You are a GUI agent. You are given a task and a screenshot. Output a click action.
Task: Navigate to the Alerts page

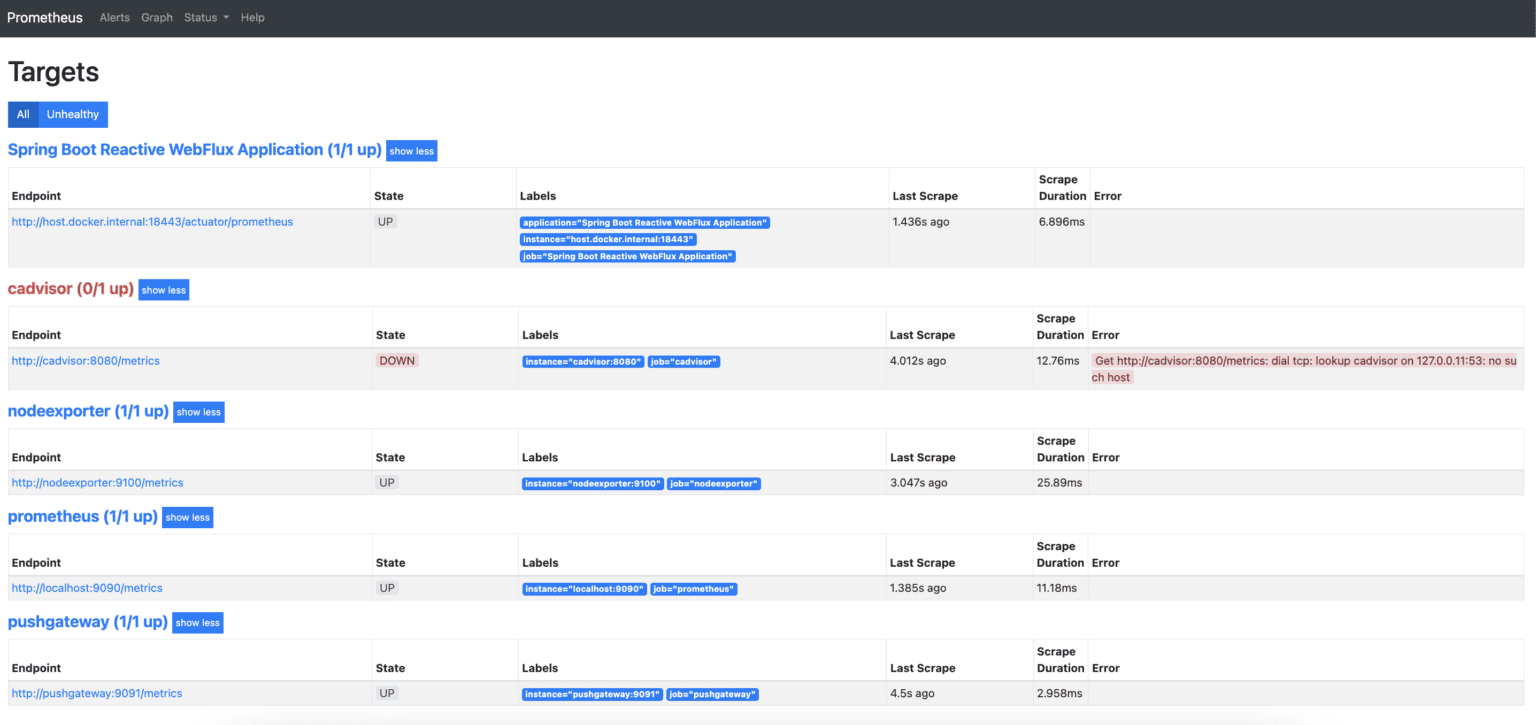tap(114, 17)
